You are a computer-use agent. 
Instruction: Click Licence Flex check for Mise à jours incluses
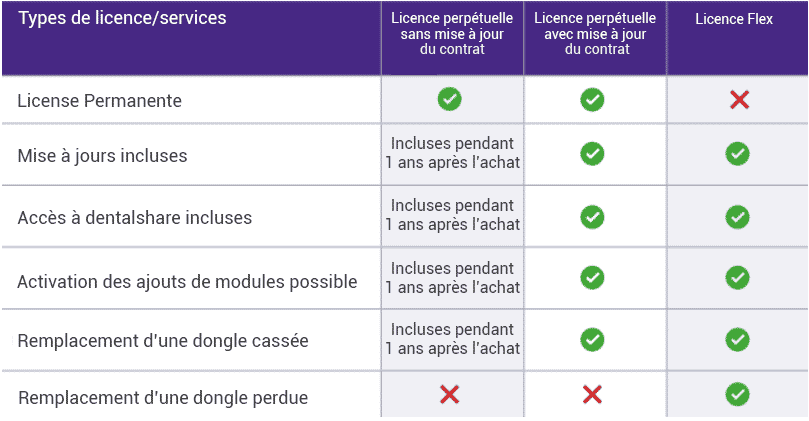(737, 154)
